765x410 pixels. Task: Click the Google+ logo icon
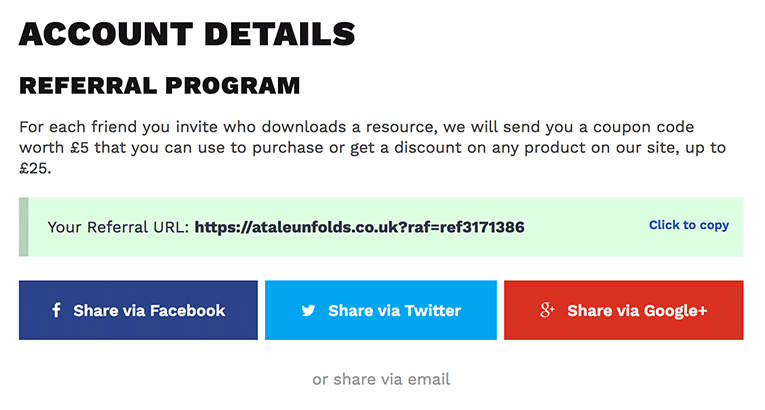(547, 310)
